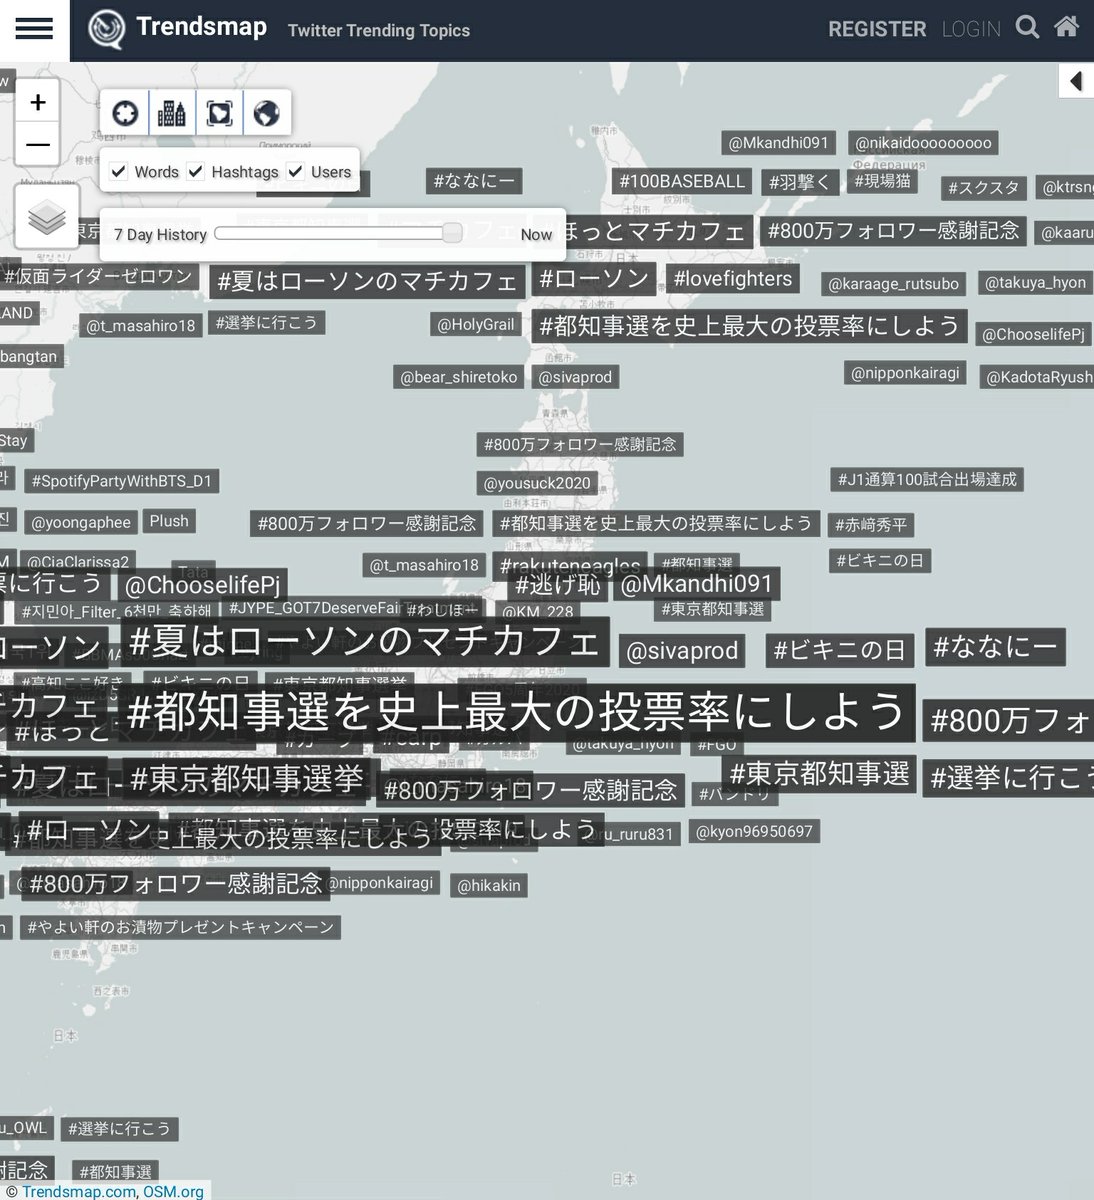Screen dimensions: 1094x1200
Task: Click the #羽撃く hashtag
Action: pos(800,182)
